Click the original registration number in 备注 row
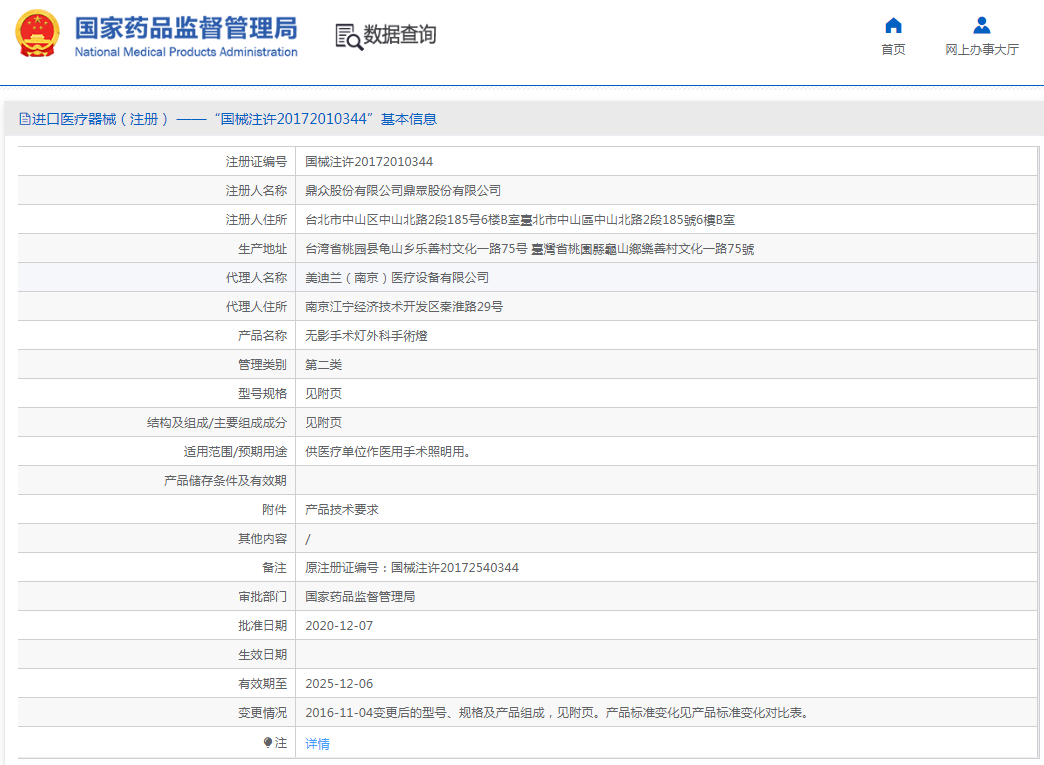This screenshot has height=765, width=1044. 412,568
